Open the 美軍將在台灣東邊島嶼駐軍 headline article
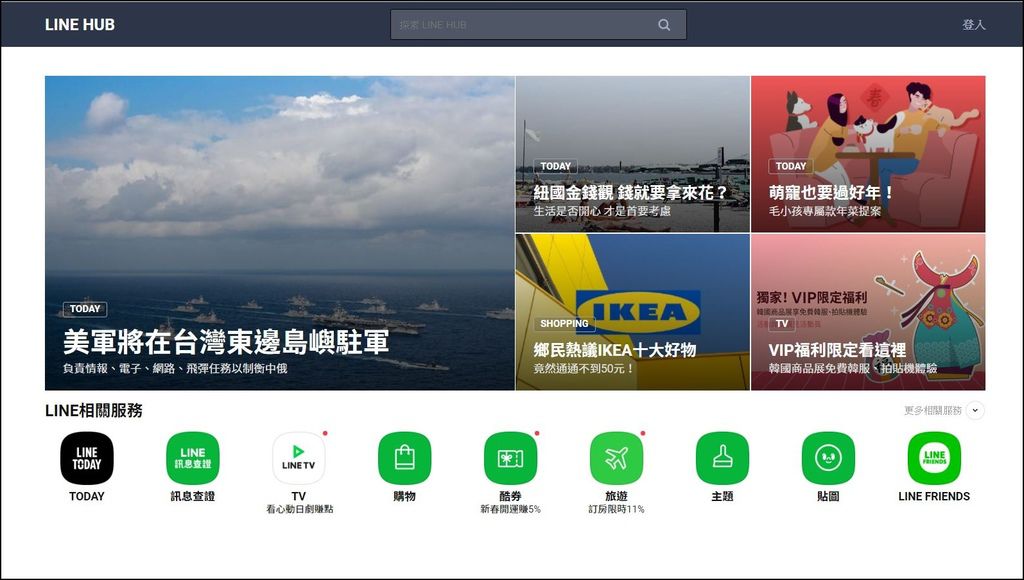This screenshot has width=1024, height=580. 280,233
